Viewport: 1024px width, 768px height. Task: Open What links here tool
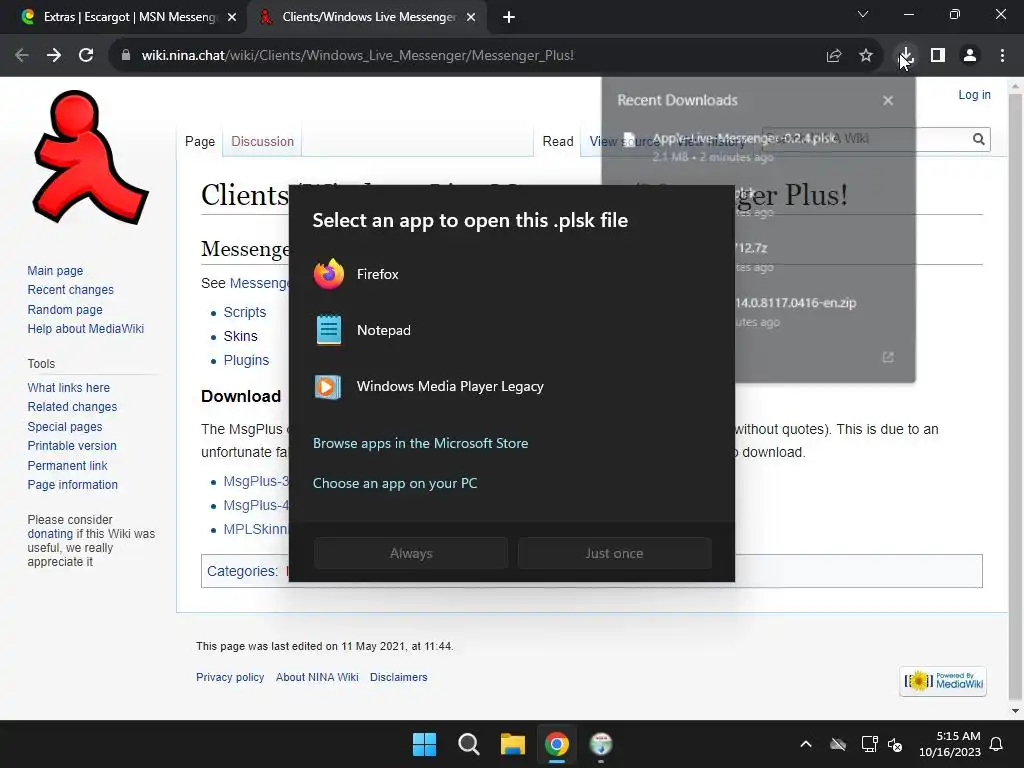(x=69, y=388)
